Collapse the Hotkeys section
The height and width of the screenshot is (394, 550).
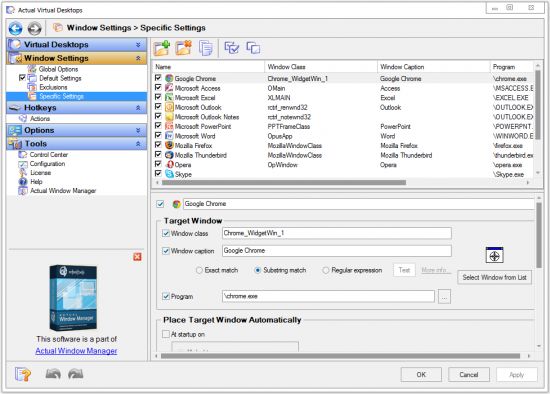[138, 108]
